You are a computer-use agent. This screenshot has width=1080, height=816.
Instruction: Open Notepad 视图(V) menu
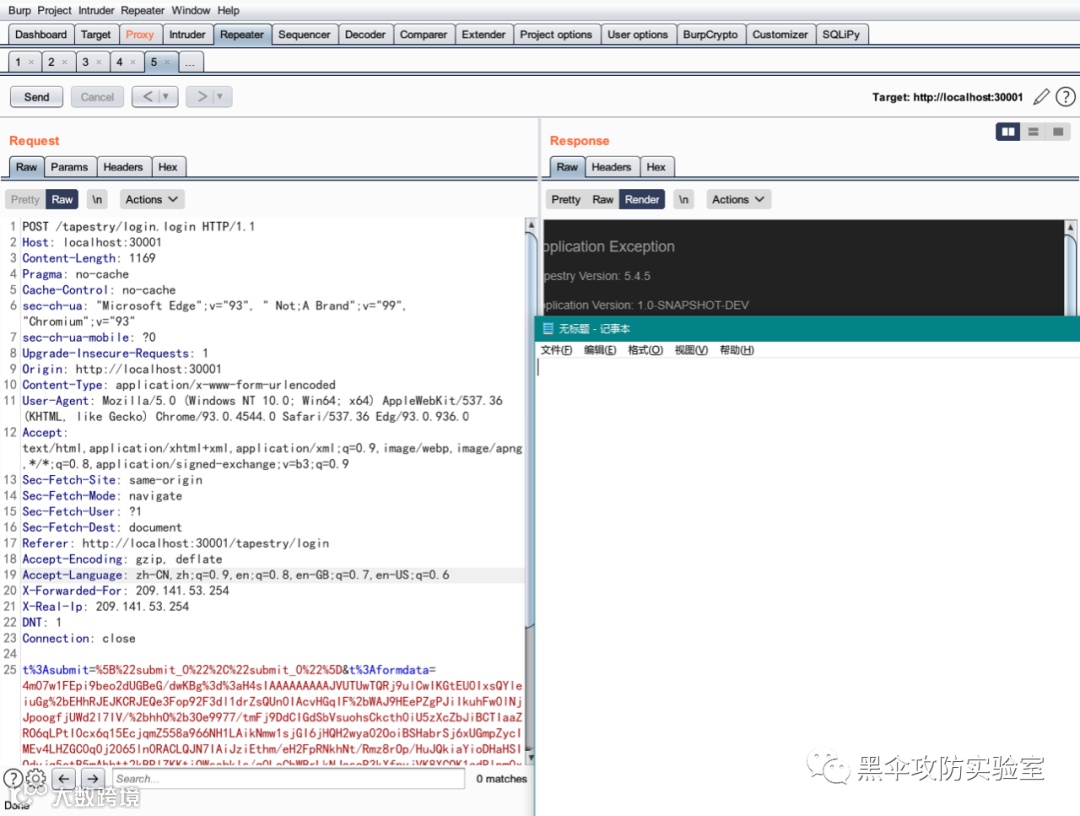(x=692, y=350)
